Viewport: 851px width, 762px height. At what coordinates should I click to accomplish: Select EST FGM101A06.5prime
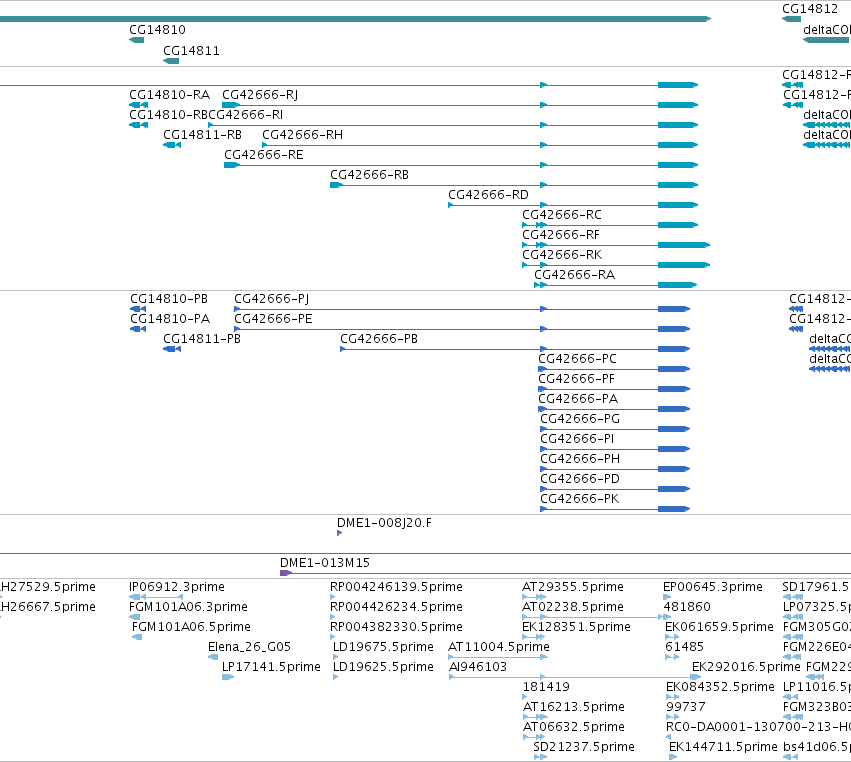(191, 627)
